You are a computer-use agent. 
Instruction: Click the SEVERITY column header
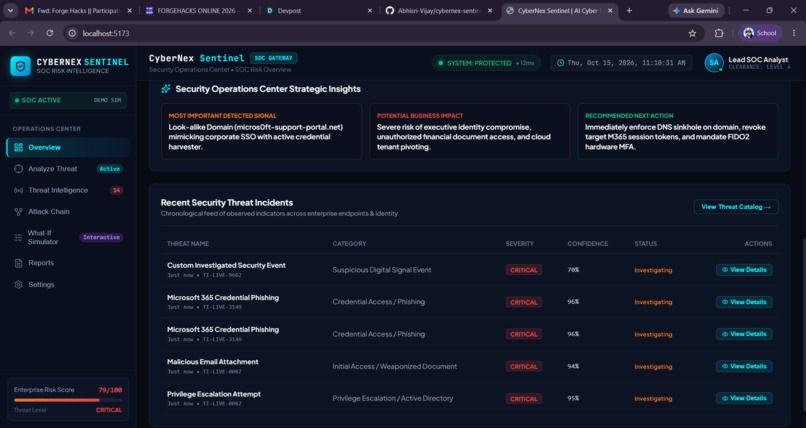pos(520,244)
